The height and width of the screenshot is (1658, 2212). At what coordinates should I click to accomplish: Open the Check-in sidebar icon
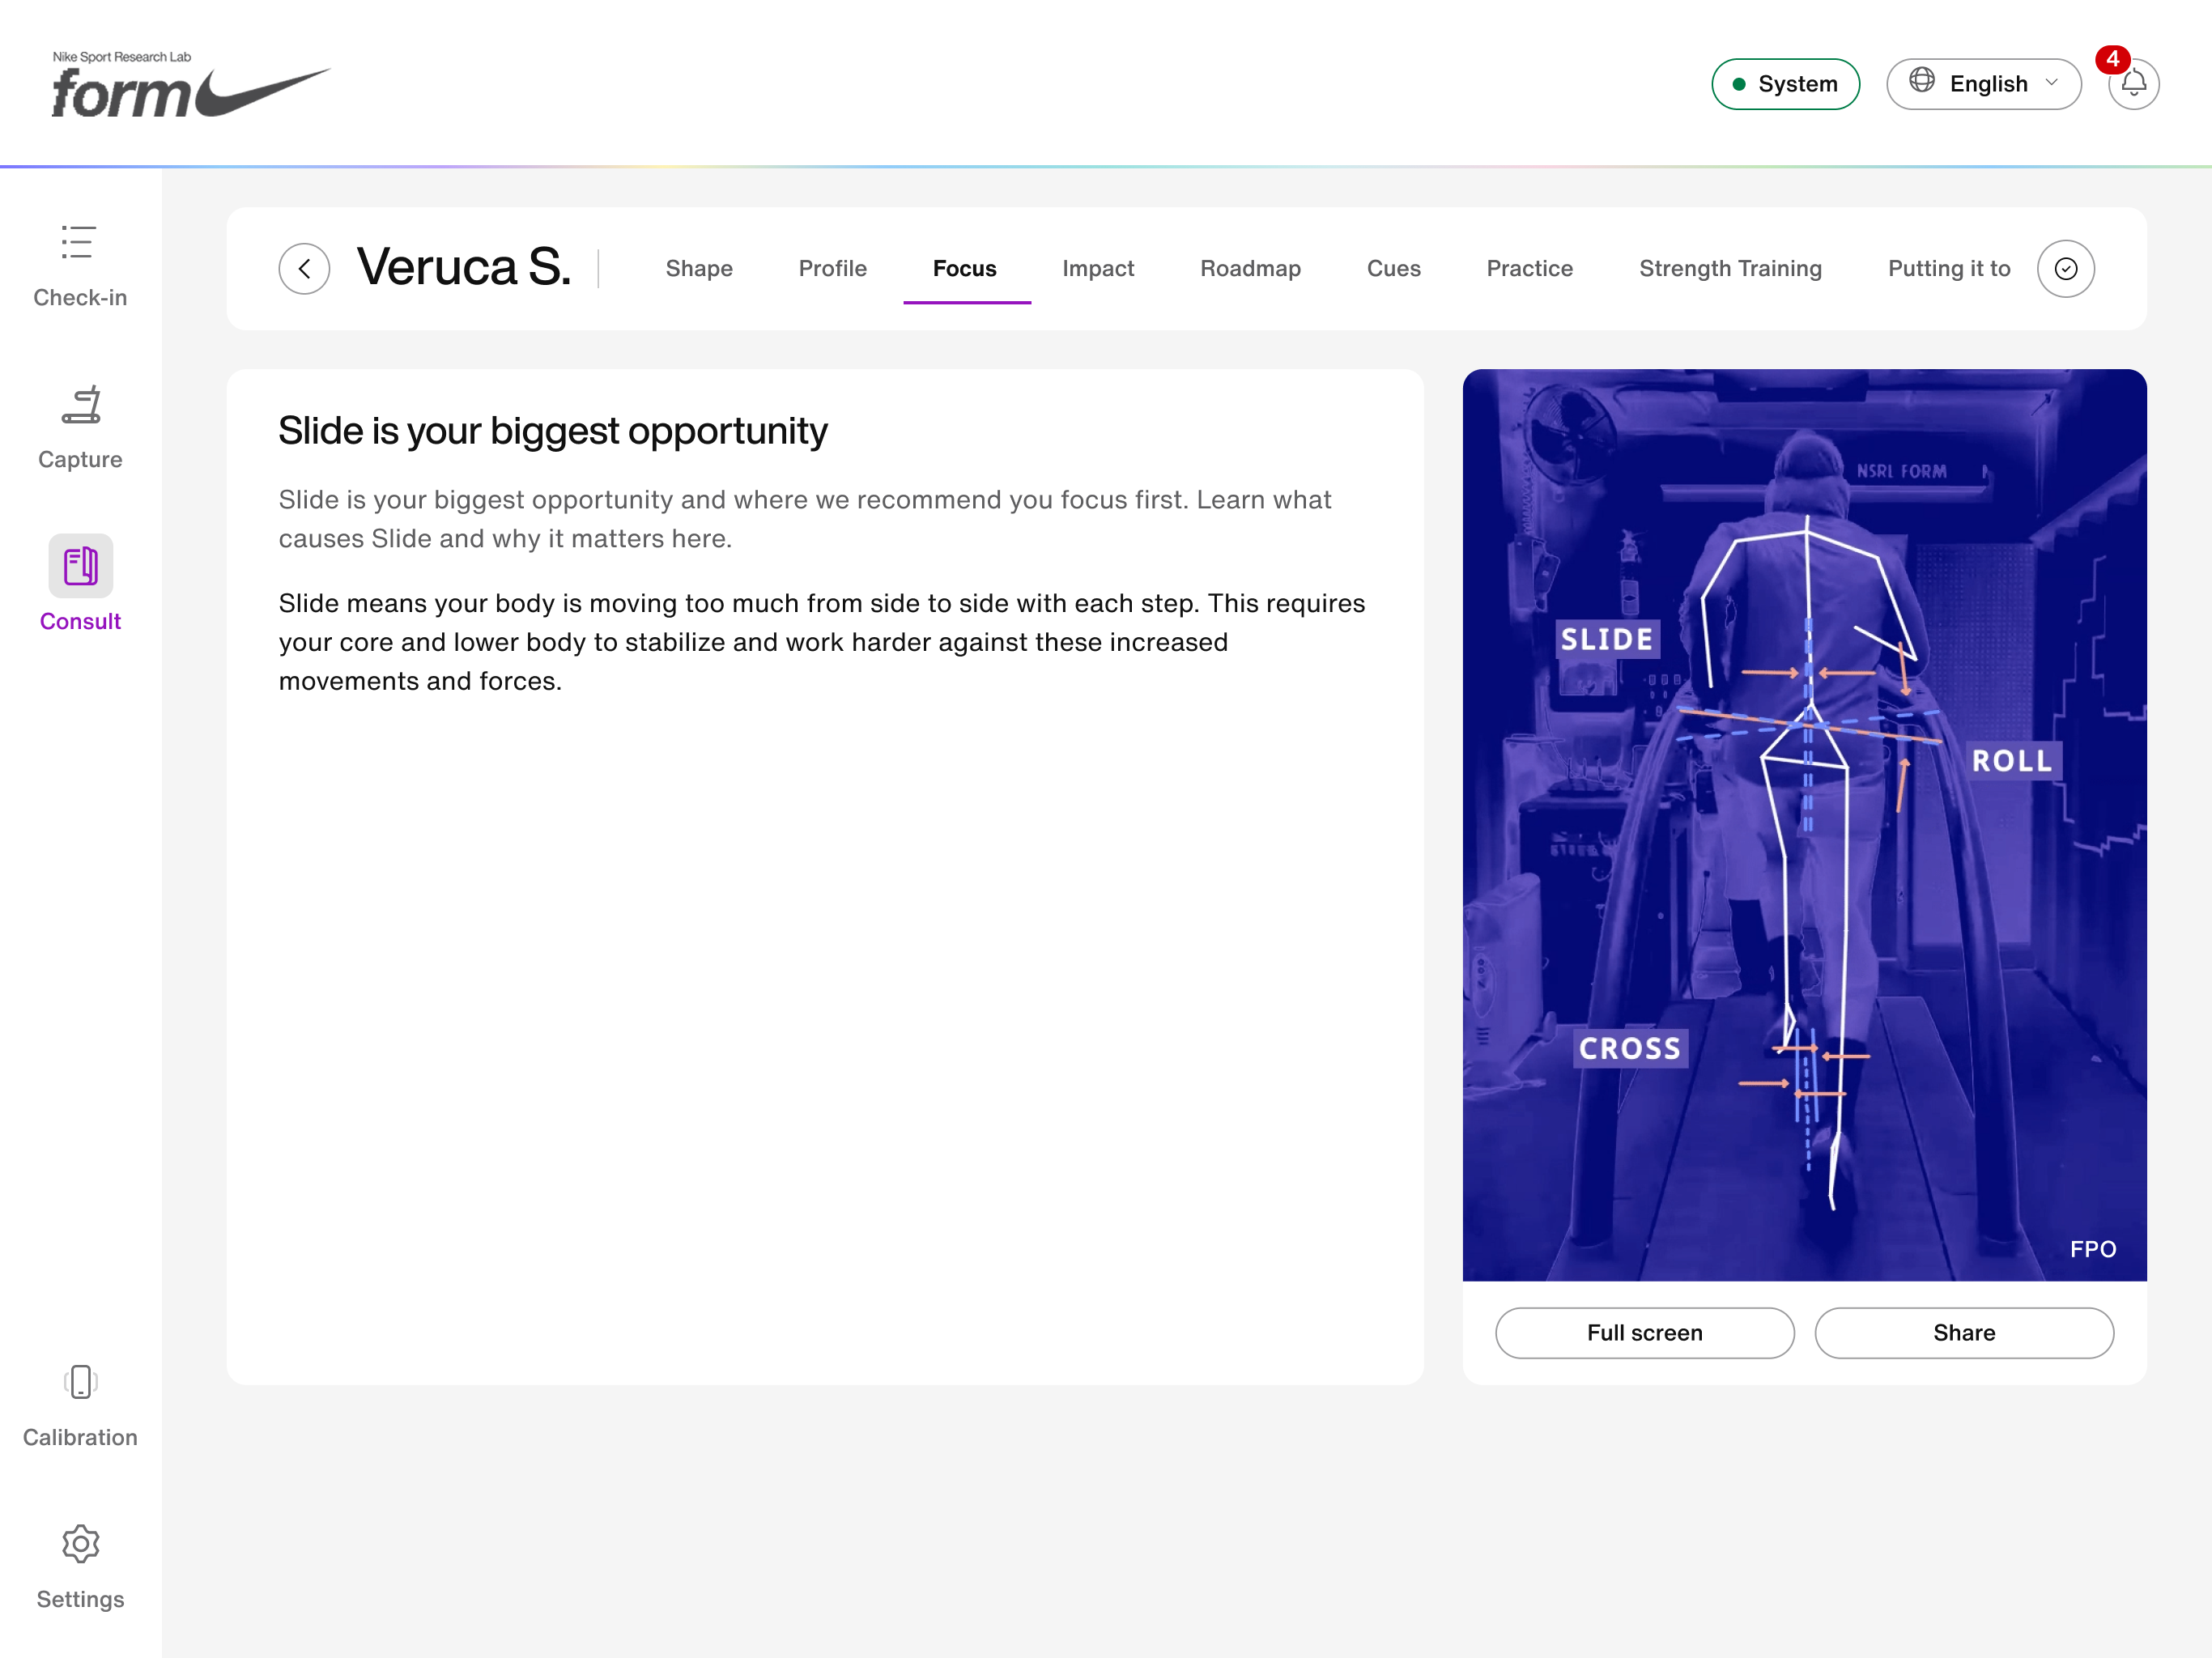pyautogui.click(x=79, y=243)
